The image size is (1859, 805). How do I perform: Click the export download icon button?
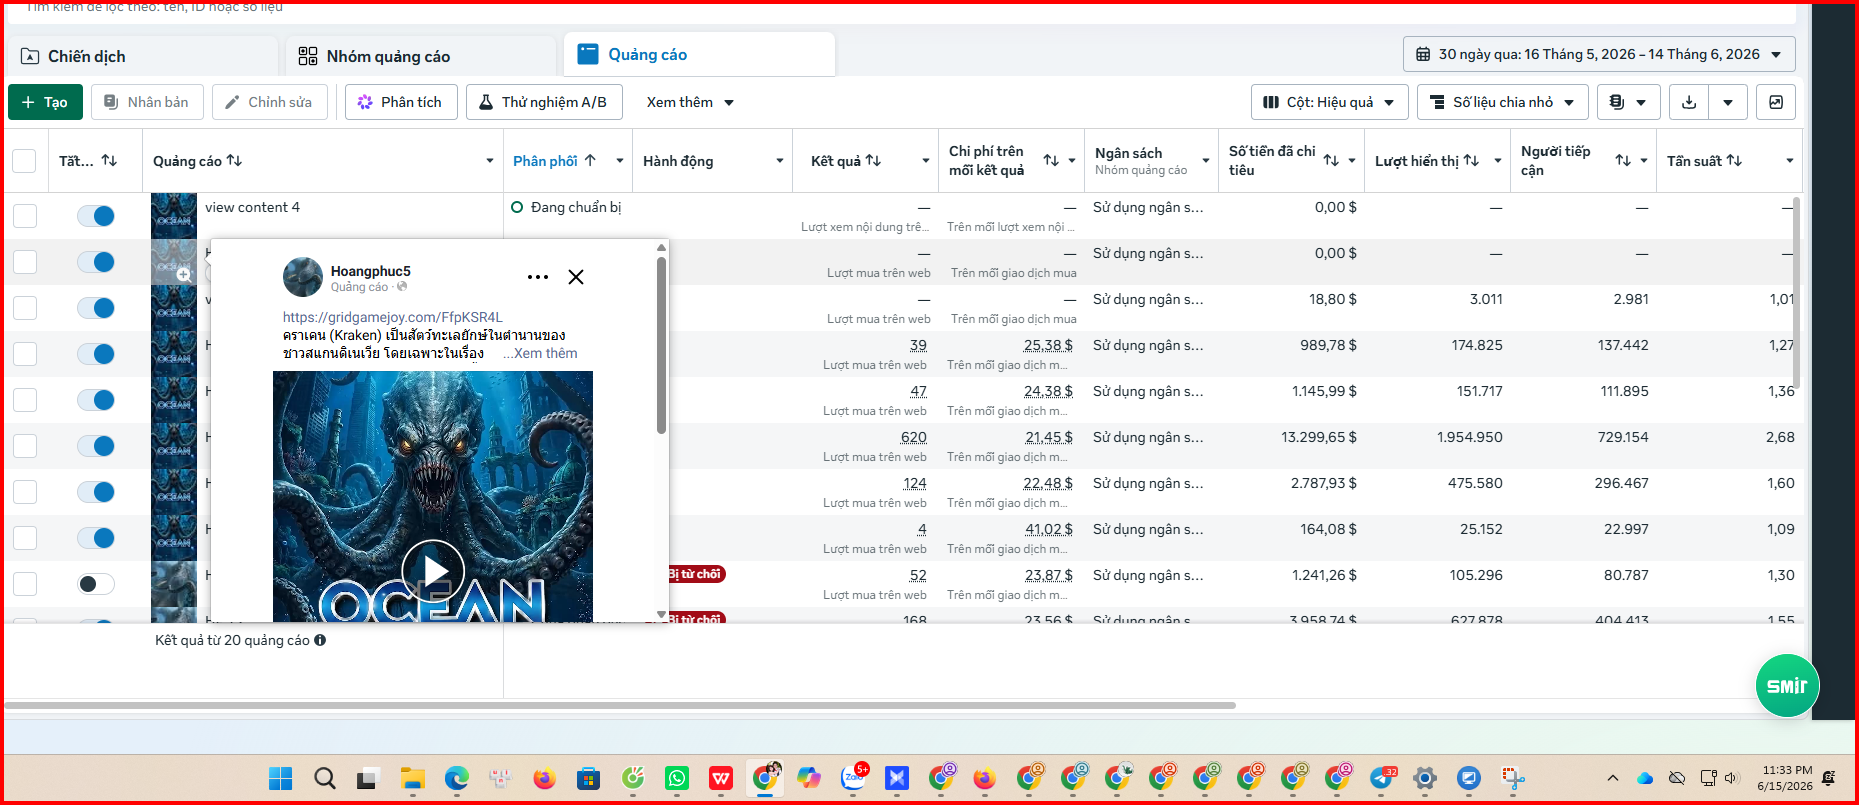click(1689, 102)
